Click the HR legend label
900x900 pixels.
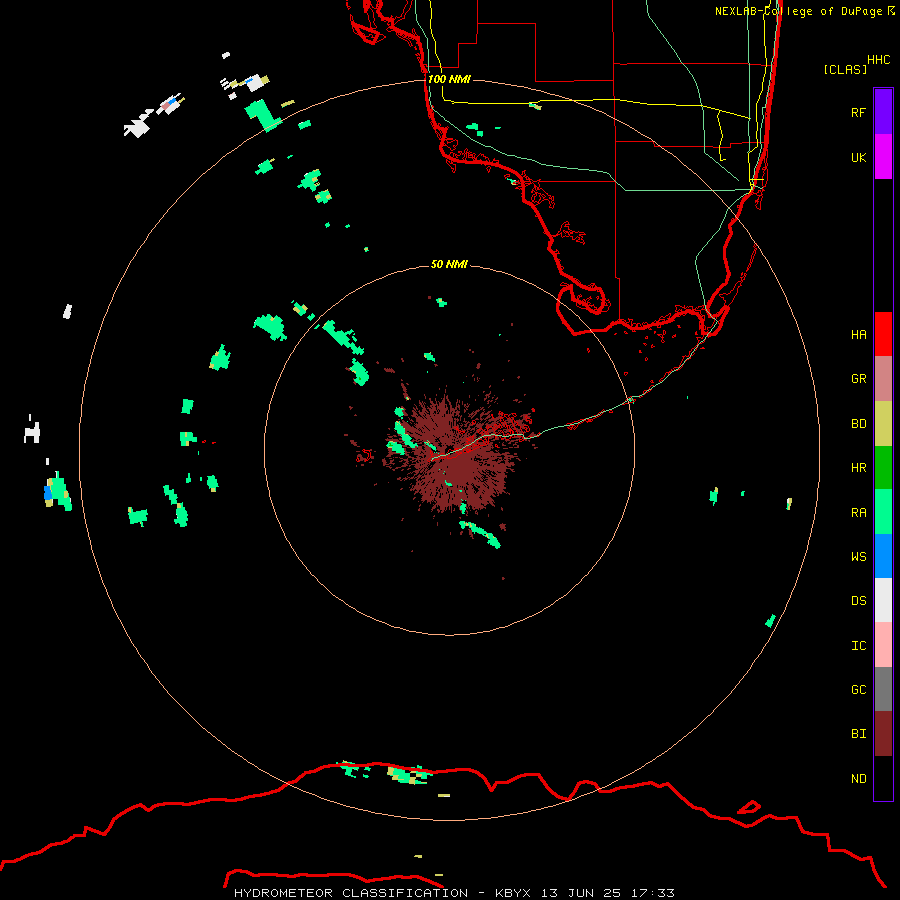coord(858,468)
